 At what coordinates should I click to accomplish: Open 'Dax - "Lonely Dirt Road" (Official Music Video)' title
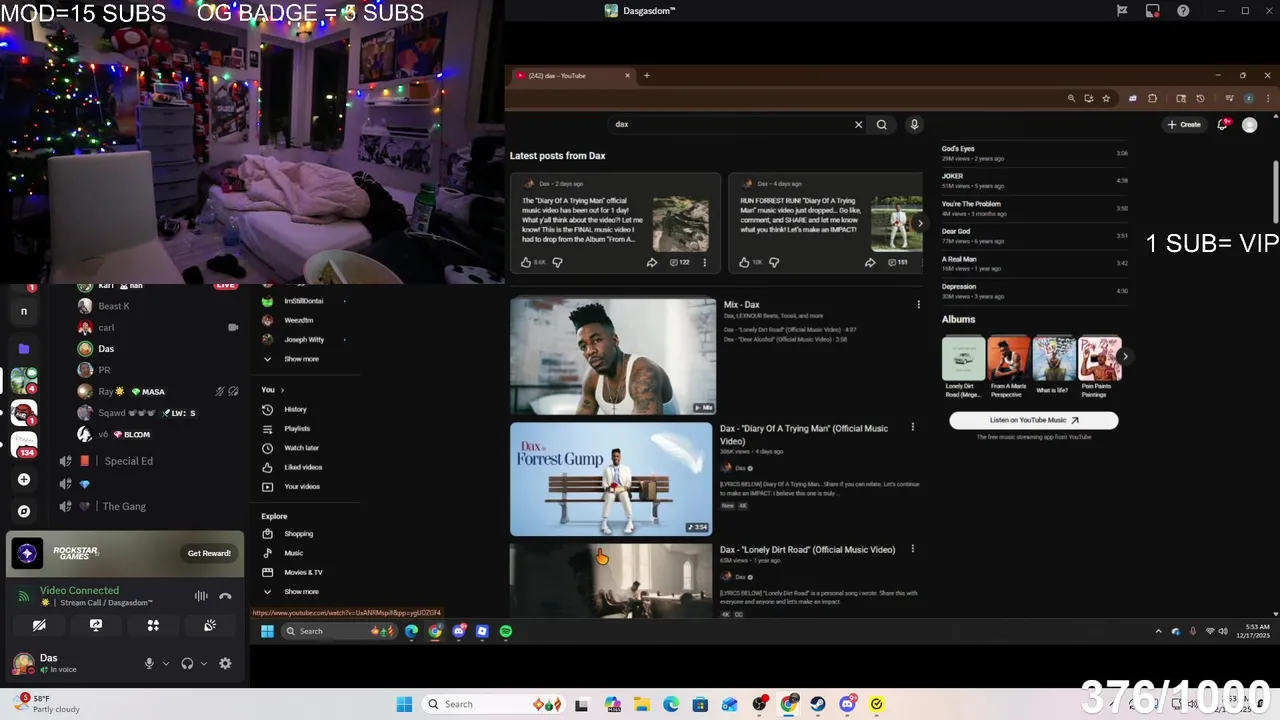click(x=807, y=549)
